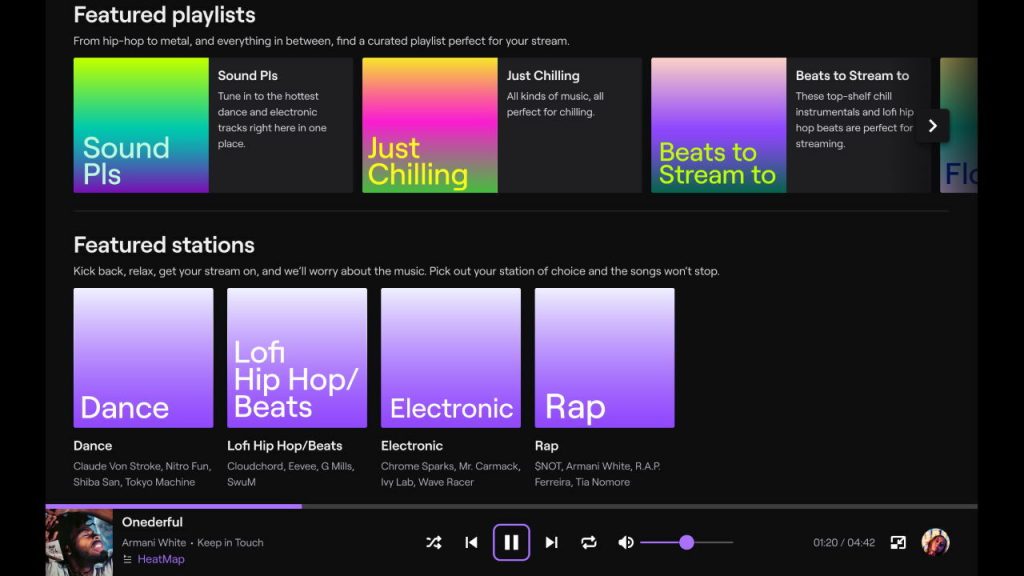Adjust the volume slider
The height and width of the screenshot is (576, 1024).
click(x=686, y=542)
